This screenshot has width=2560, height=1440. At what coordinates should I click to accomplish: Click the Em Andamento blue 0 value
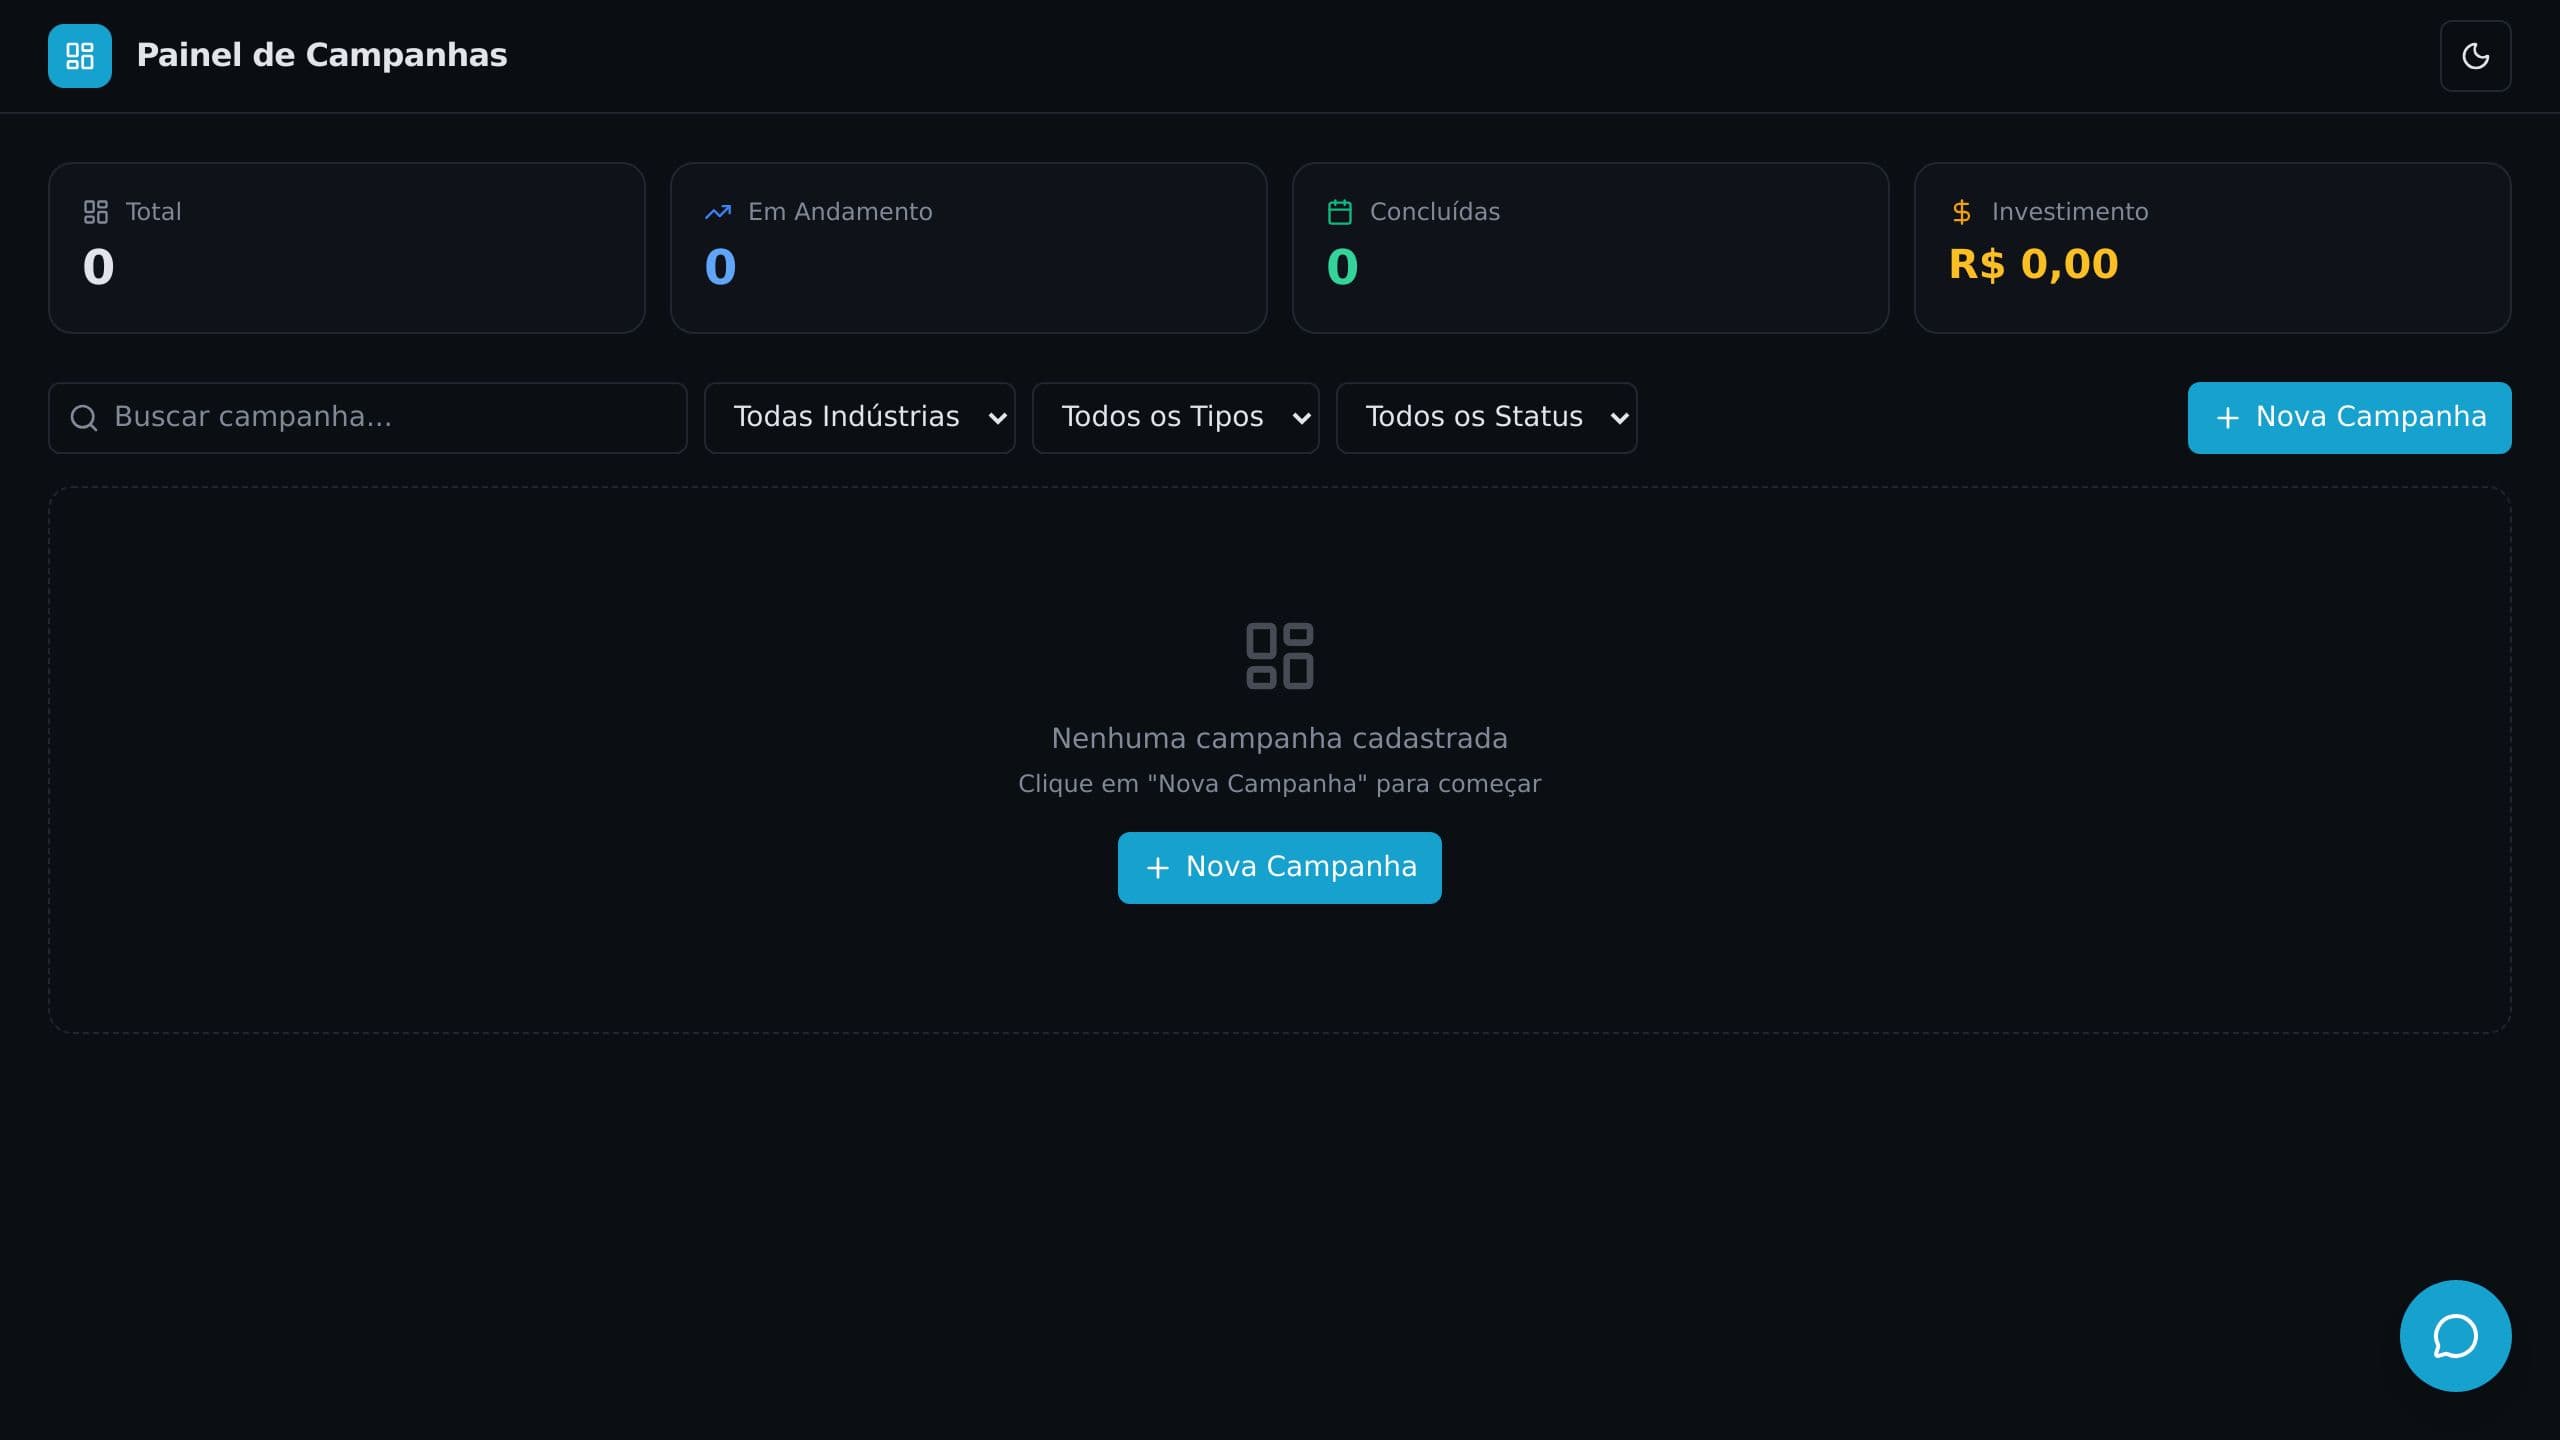pyautogui.click(x=720, y=267)
